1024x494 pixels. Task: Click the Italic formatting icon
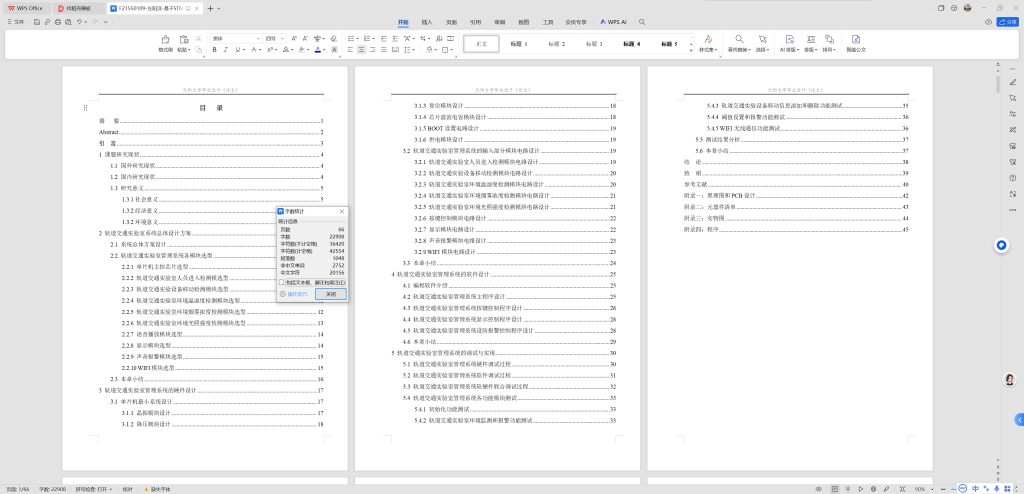click(x=227, y=49)
